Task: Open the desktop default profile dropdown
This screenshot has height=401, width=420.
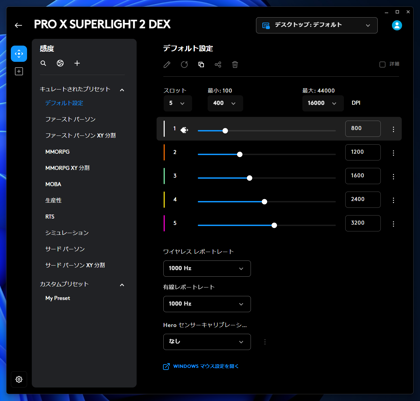Action: tap(317, 25)
